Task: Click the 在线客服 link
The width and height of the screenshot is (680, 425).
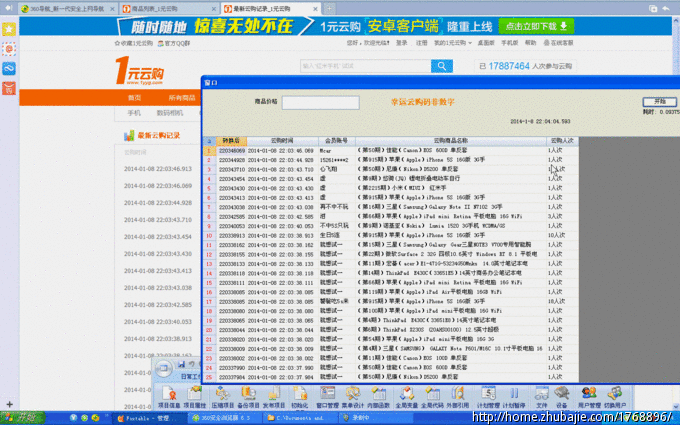Action: point(559,43)
